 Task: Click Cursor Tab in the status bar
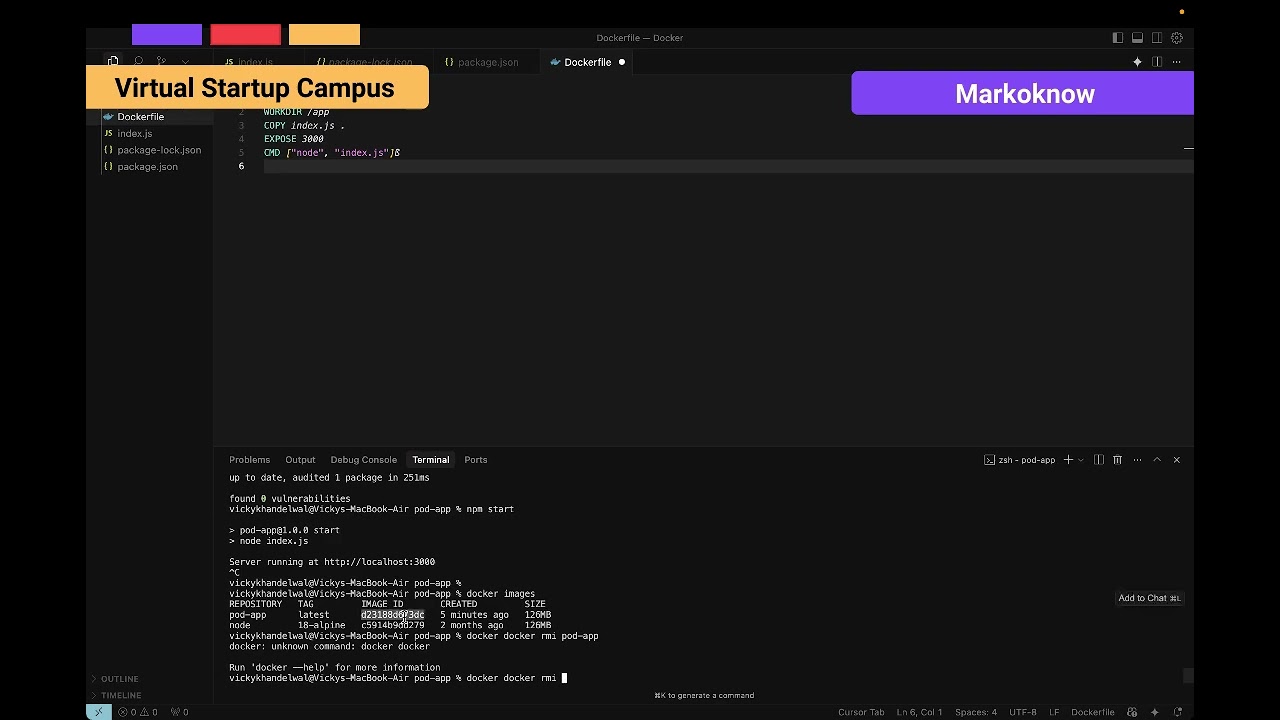coord(861,712)
